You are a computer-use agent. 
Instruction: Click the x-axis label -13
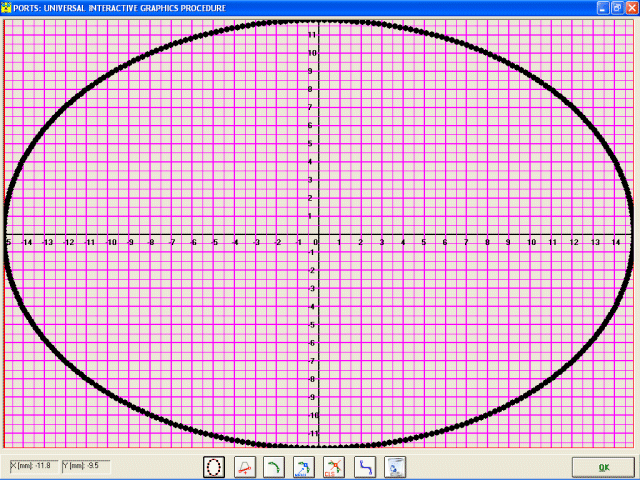click(x=47, y=242)
